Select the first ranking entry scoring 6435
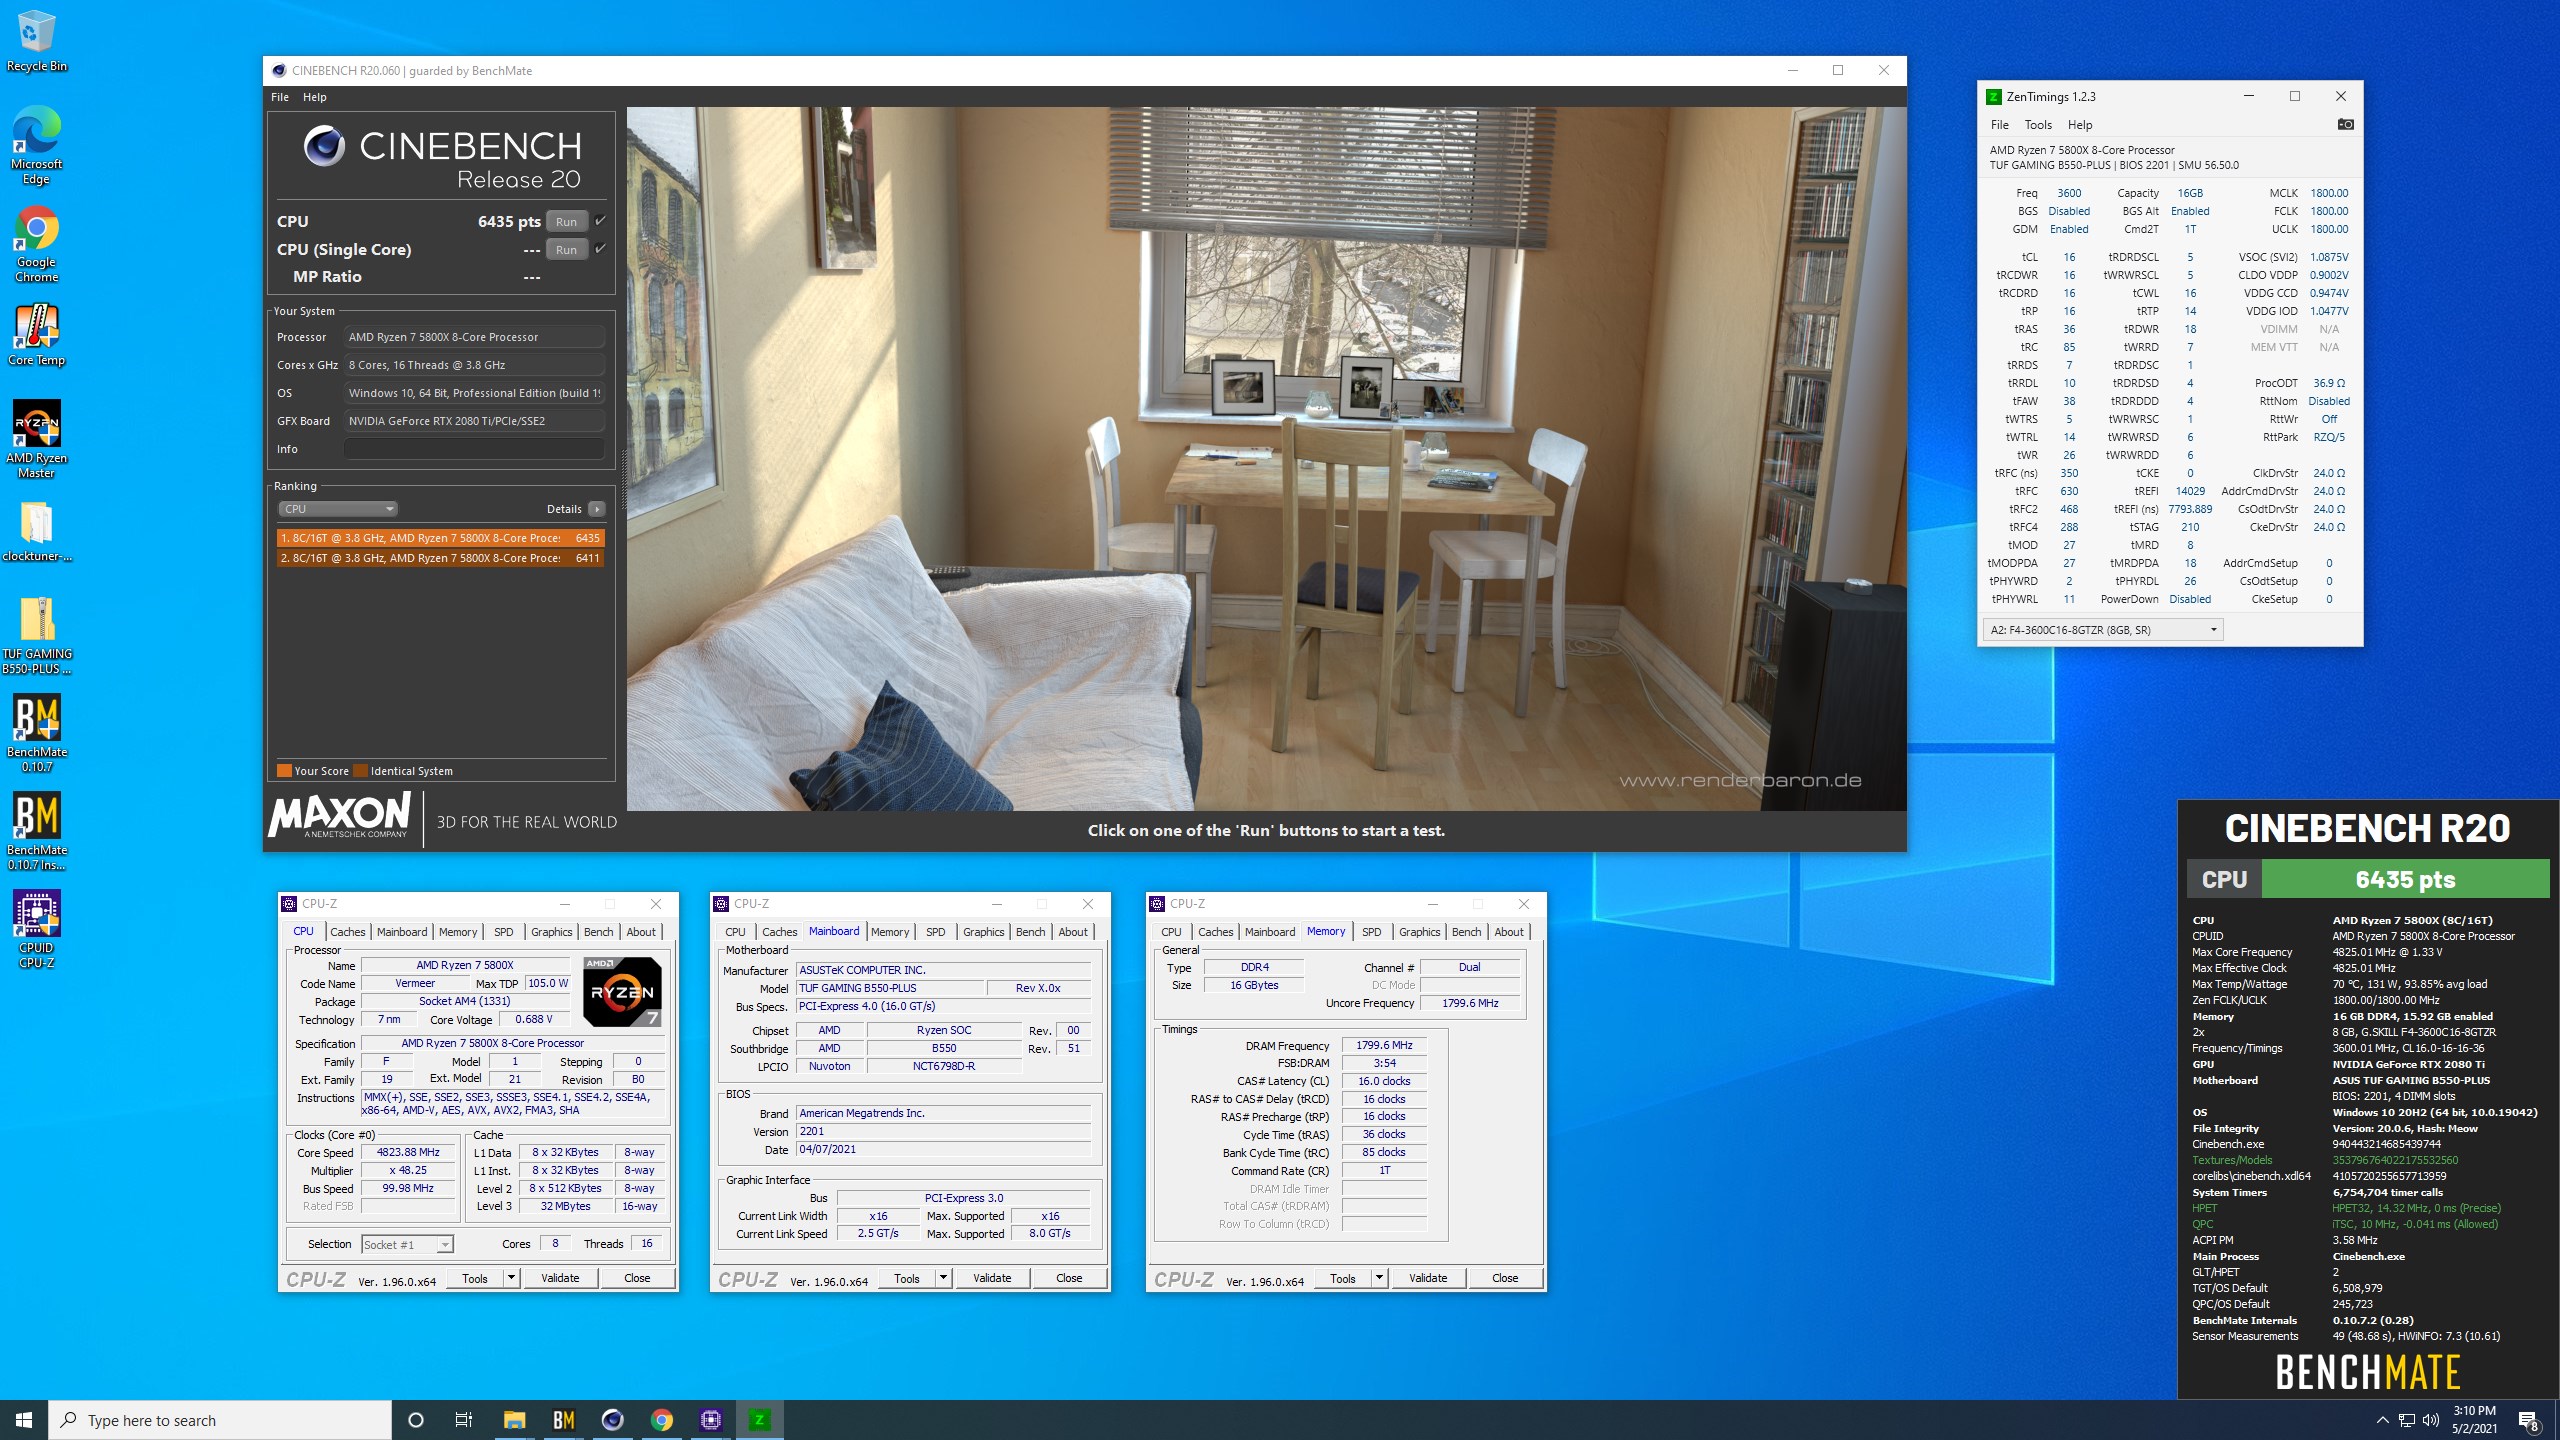Screen dimensions: 2560x1440 coord(440,538)
